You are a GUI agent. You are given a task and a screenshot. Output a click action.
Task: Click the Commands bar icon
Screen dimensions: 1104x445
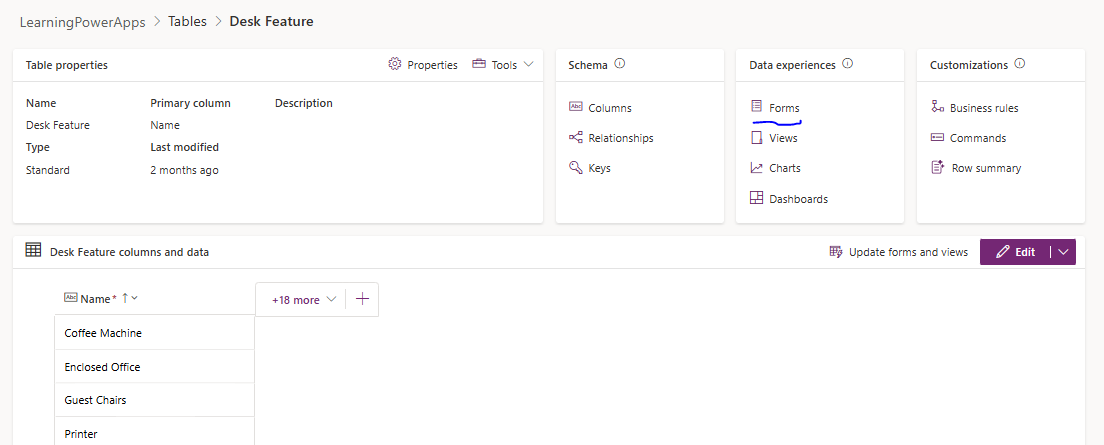(x=937, y=137)
